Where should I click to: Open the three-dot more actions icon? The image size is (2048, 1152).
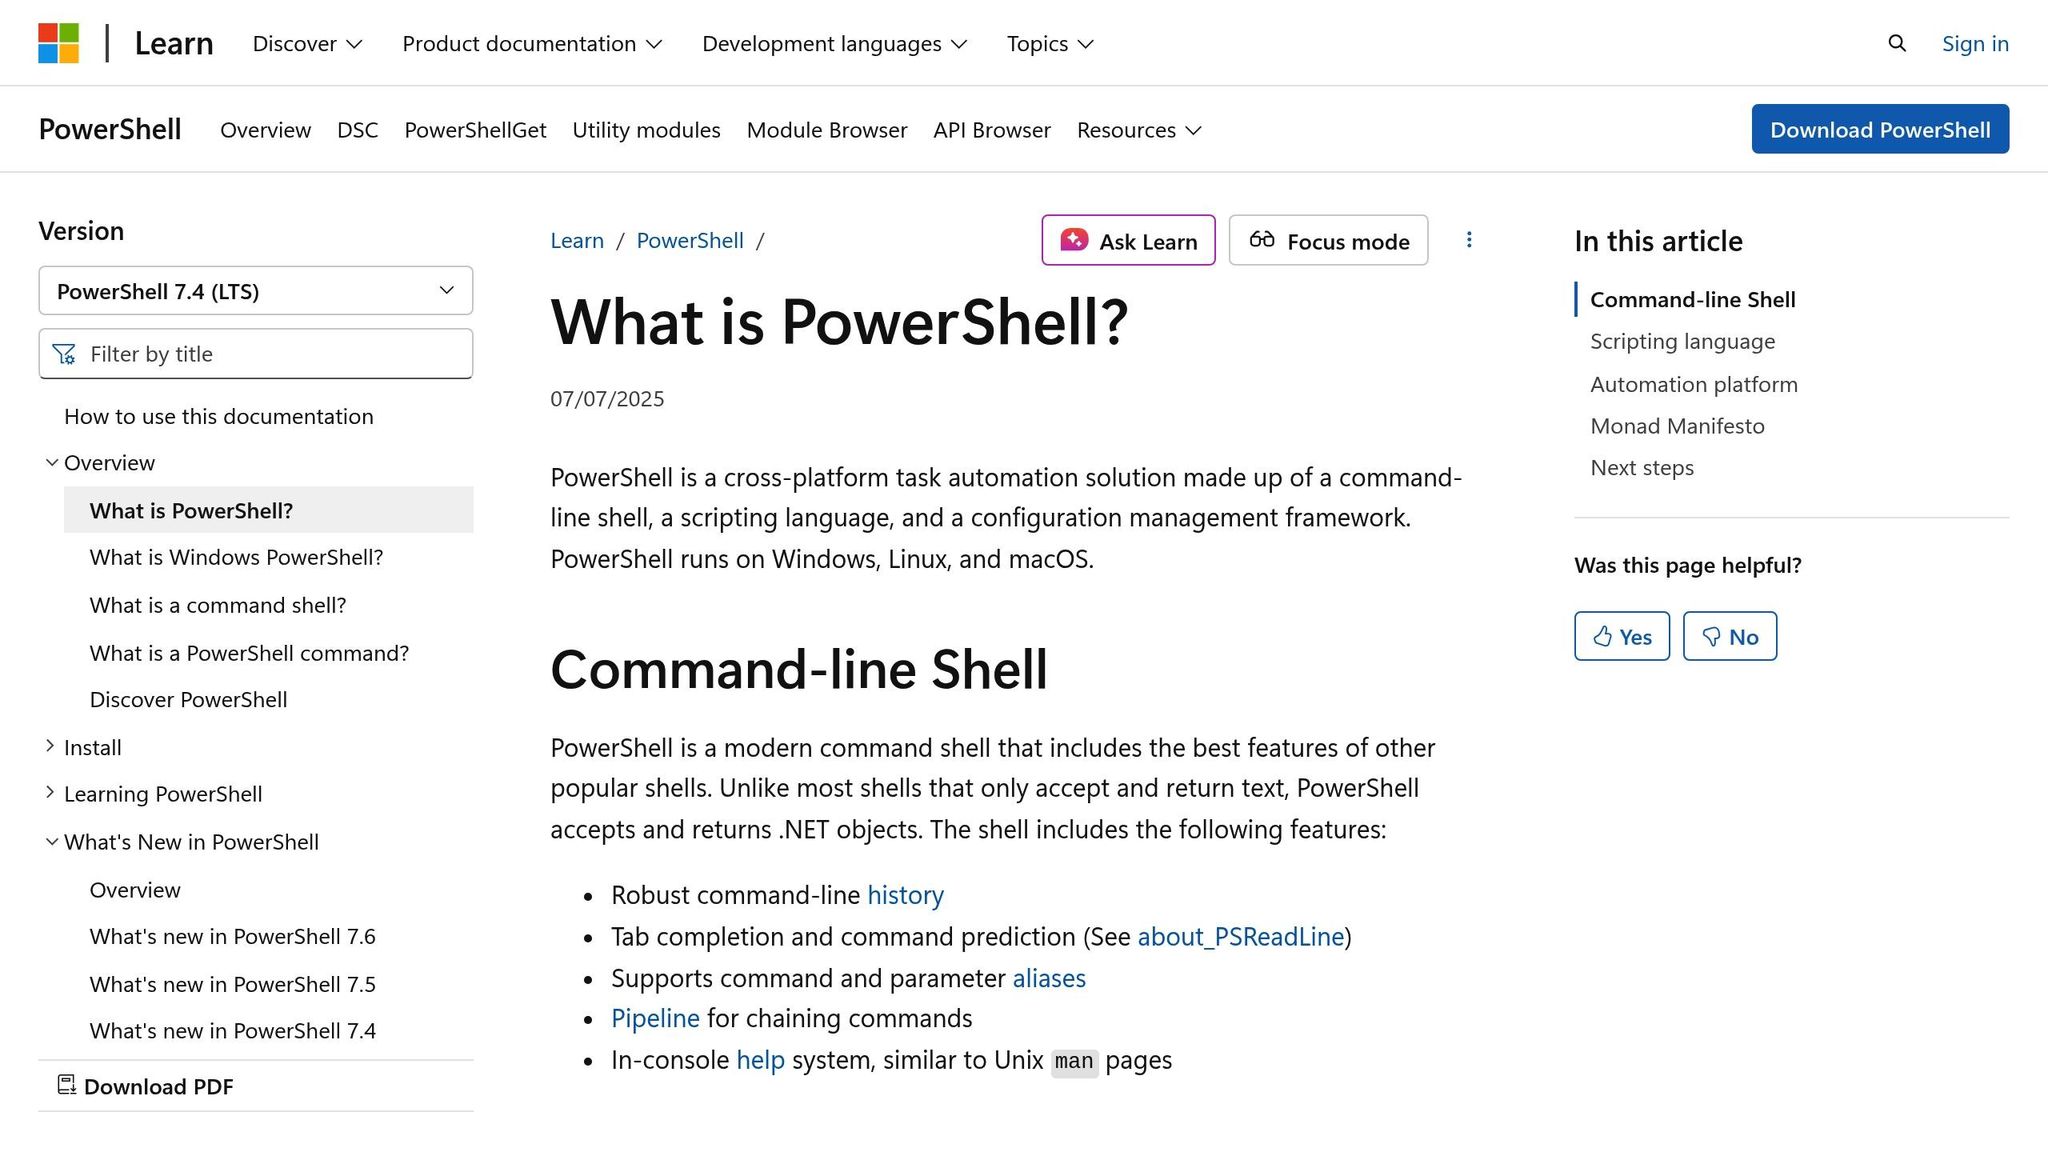pos(1469,240)
